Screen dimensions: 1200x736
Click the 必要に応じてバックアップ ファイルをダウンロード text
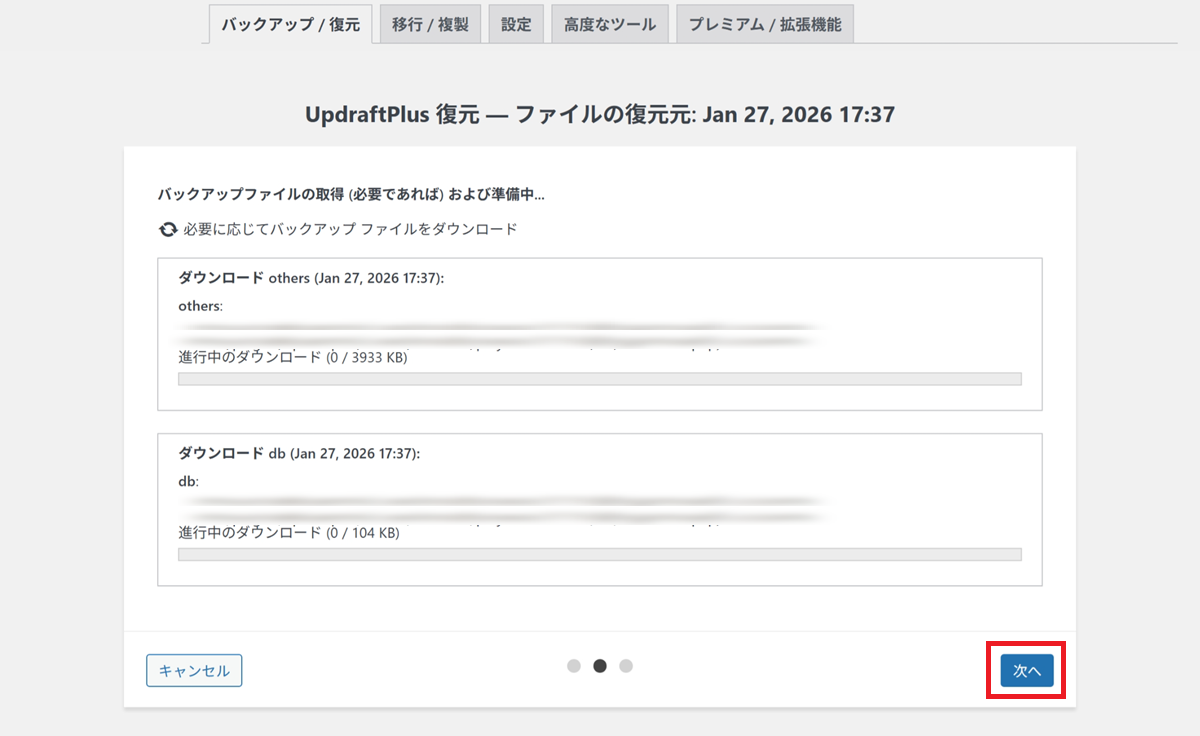tap(350, 229)
